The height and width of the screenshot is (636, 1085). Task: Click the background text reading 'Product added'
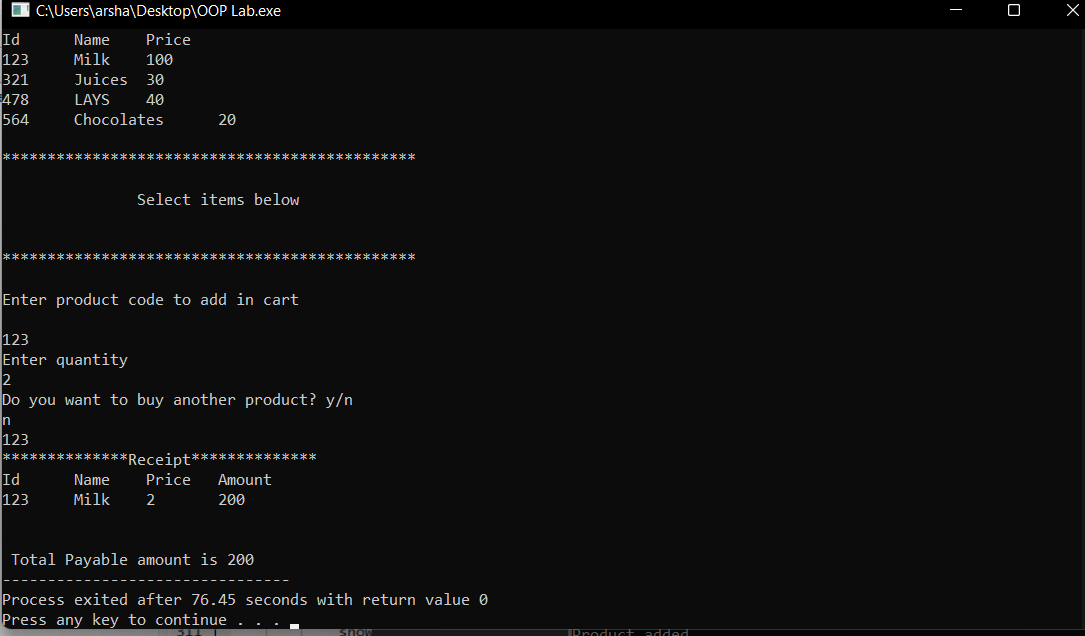click(629, 632)
